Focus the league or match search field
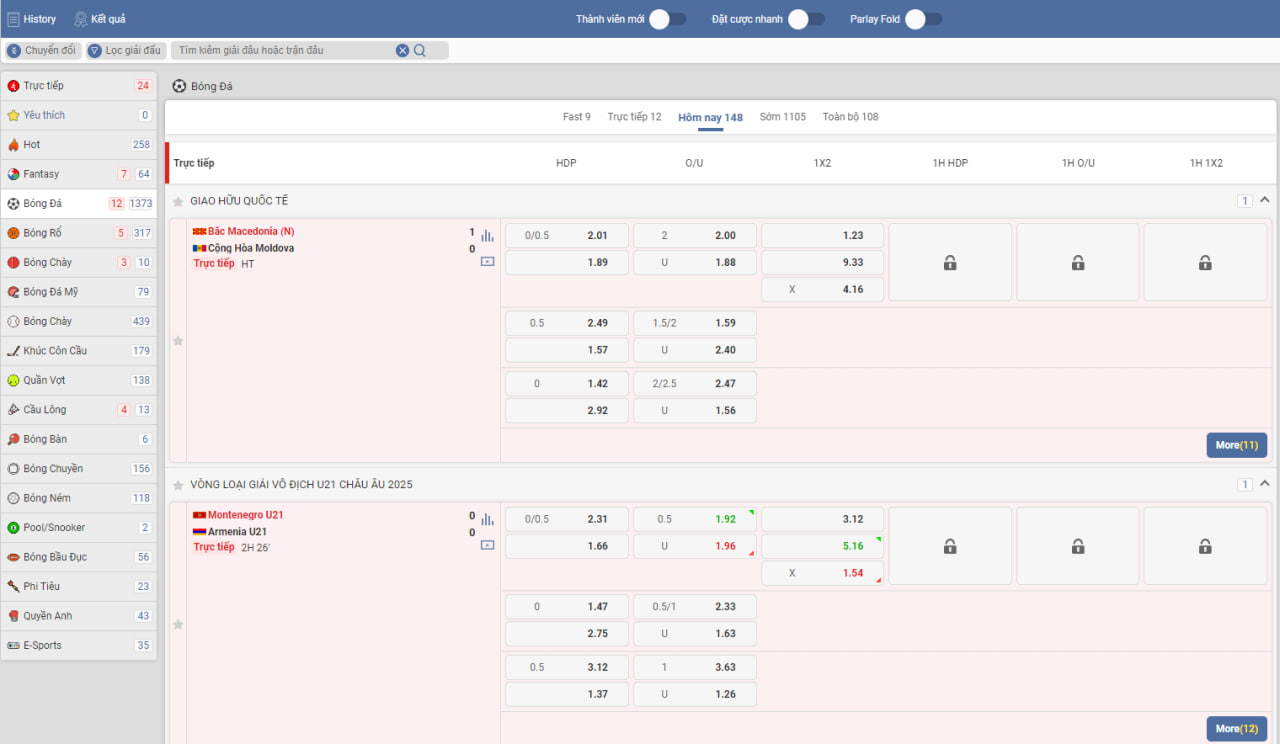This screenshot has width=1280, height=744. (x=285, y=50)
